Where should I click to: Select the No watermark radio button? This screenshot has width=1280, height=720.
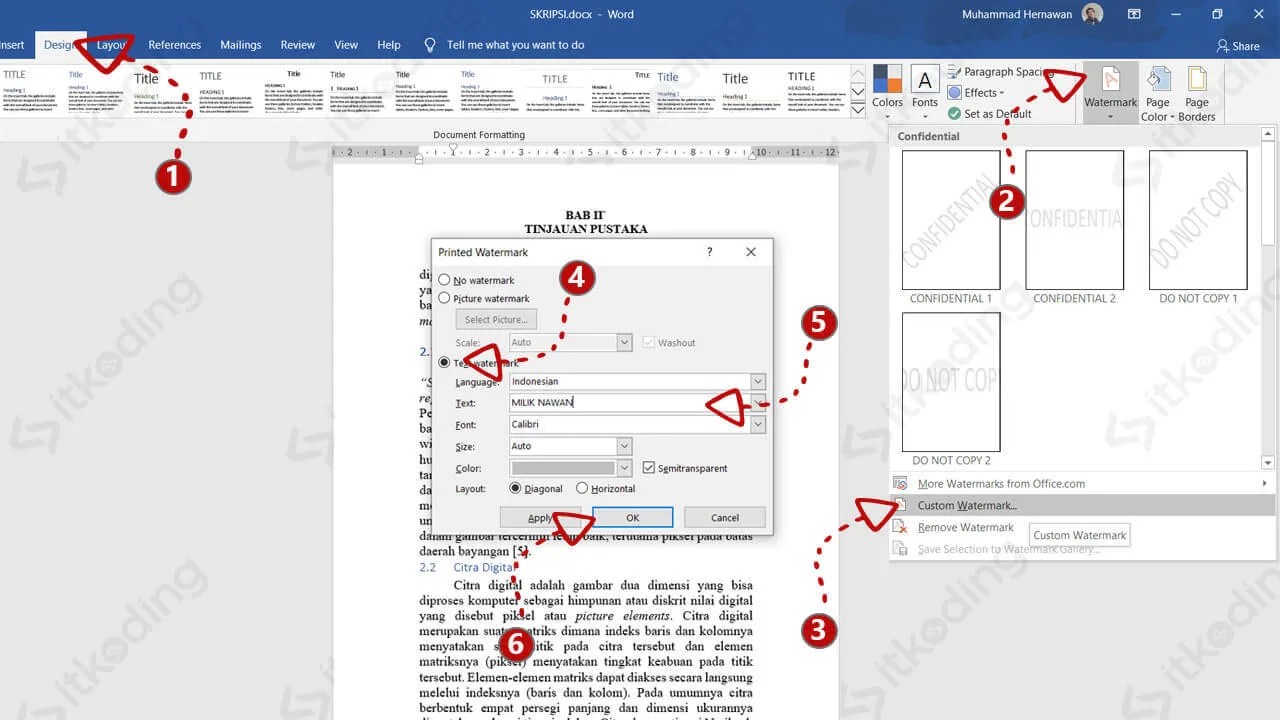[x=444, y=280]
